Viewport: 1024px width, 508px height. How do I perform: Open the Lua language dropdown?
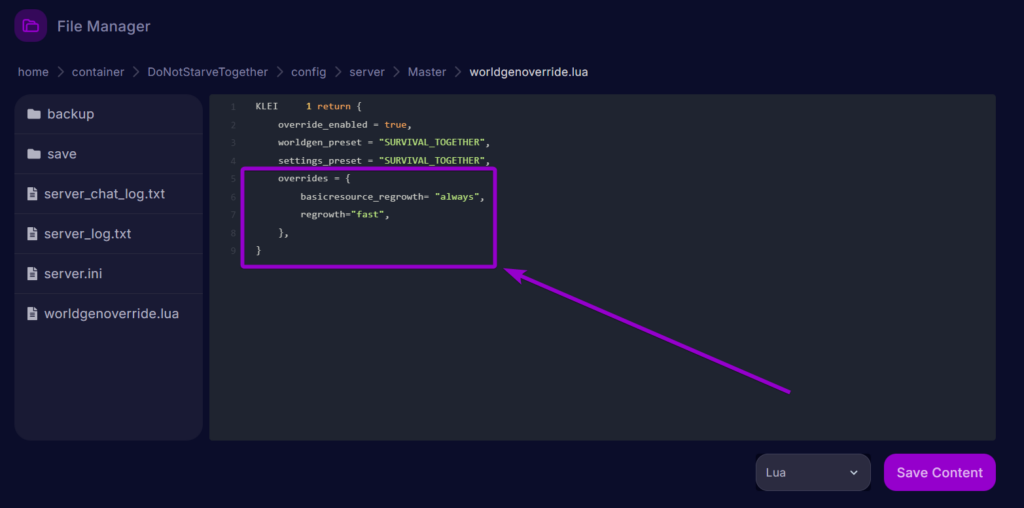point(811,472)
